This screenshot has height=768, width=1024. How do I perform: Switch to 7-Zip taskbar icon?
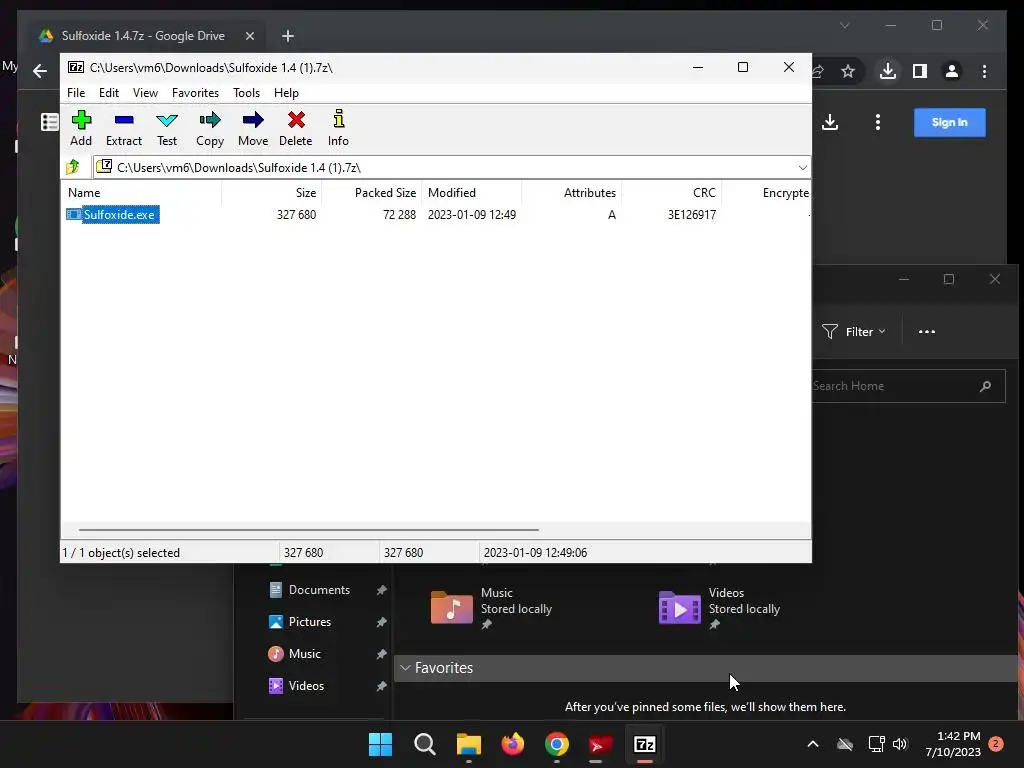point(645,744)
